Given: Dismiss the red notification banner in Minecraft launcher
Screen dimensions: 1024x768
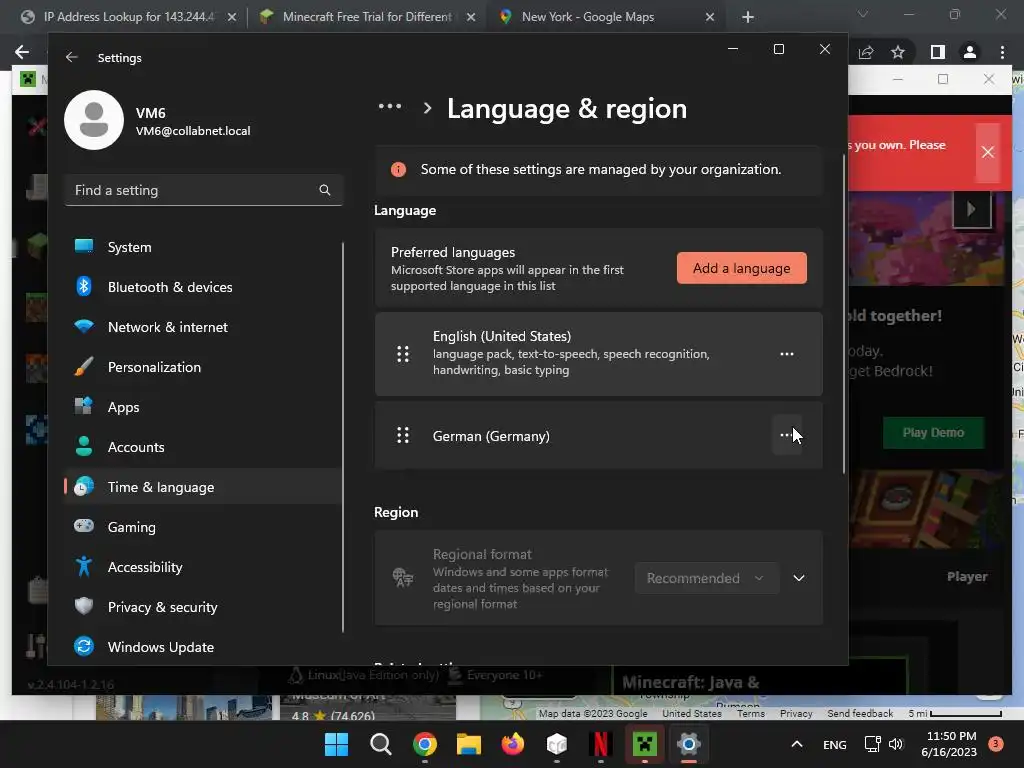Looking at the screenshot, I should [988, 152].
